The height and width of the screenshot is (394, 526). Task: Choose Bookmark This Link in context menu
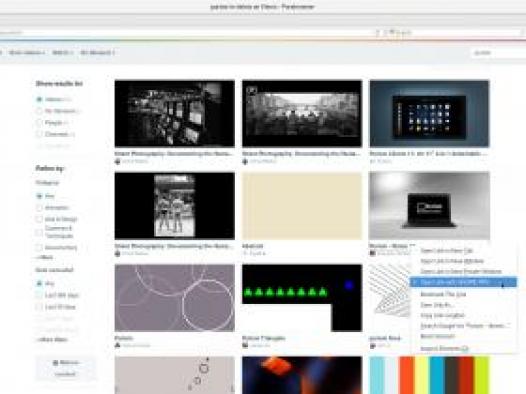[x=443, y=294]
